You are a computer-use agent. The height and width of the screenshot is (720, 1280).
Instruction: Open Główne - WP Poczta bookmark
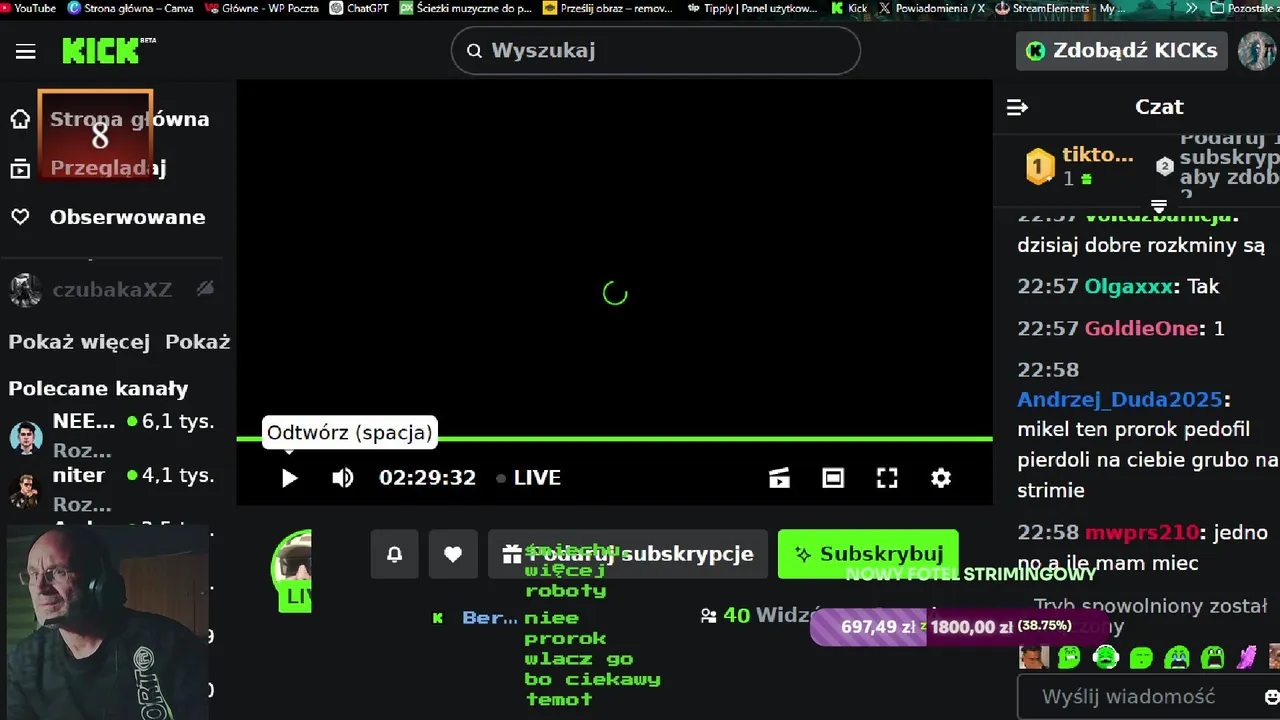261,8
